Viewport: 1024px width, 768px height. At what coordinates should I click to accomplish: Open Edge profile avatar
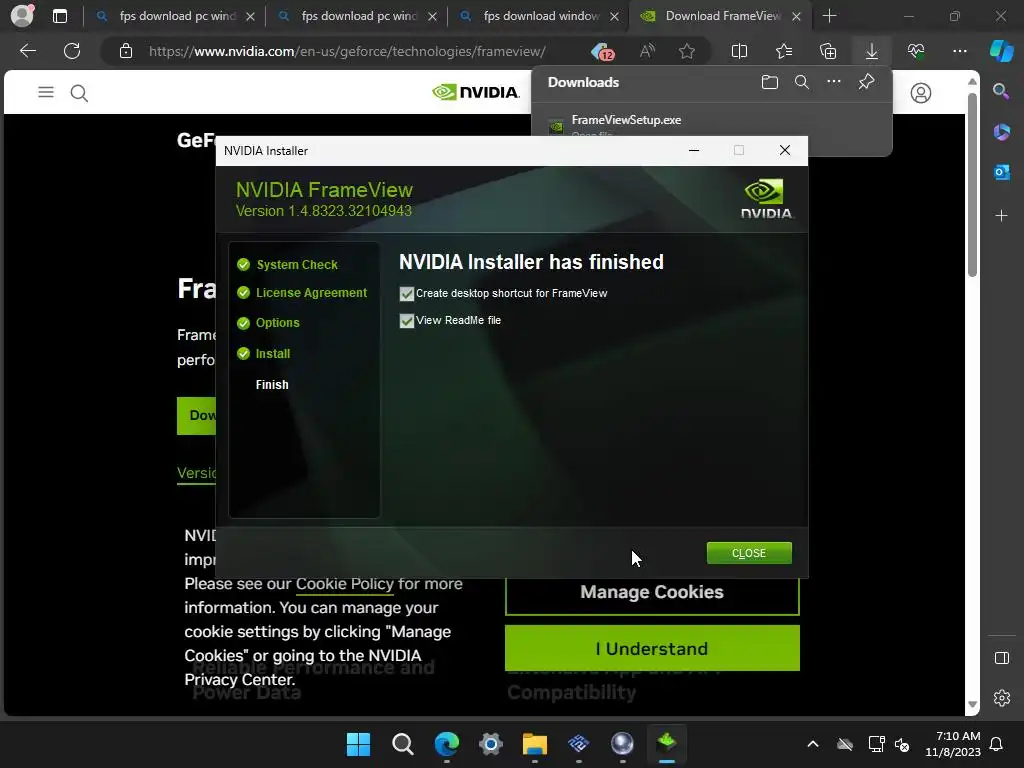pos(22,16)
